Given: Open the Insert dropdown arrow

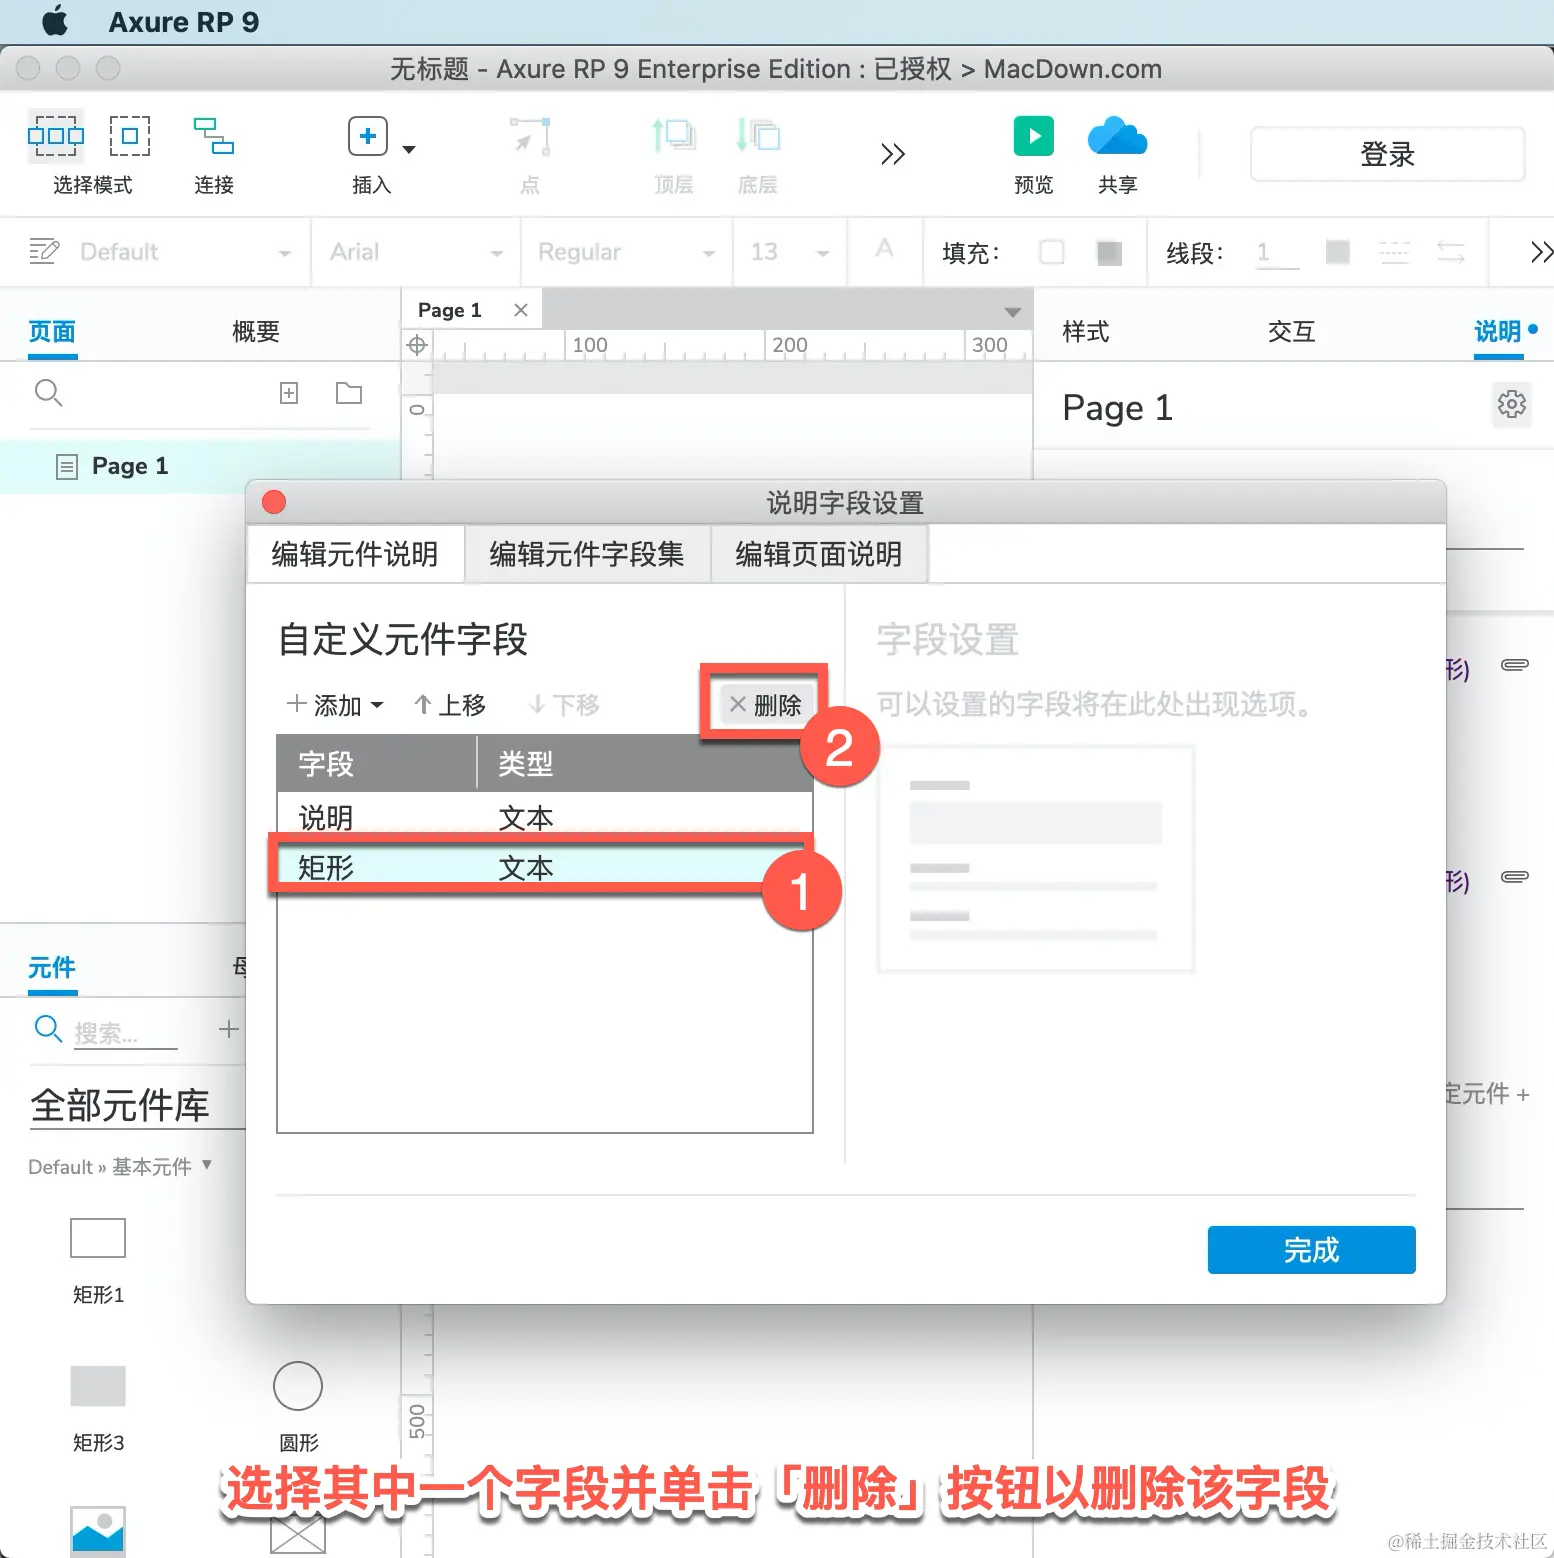Looking at the screenshot, I should coord(408,149).
